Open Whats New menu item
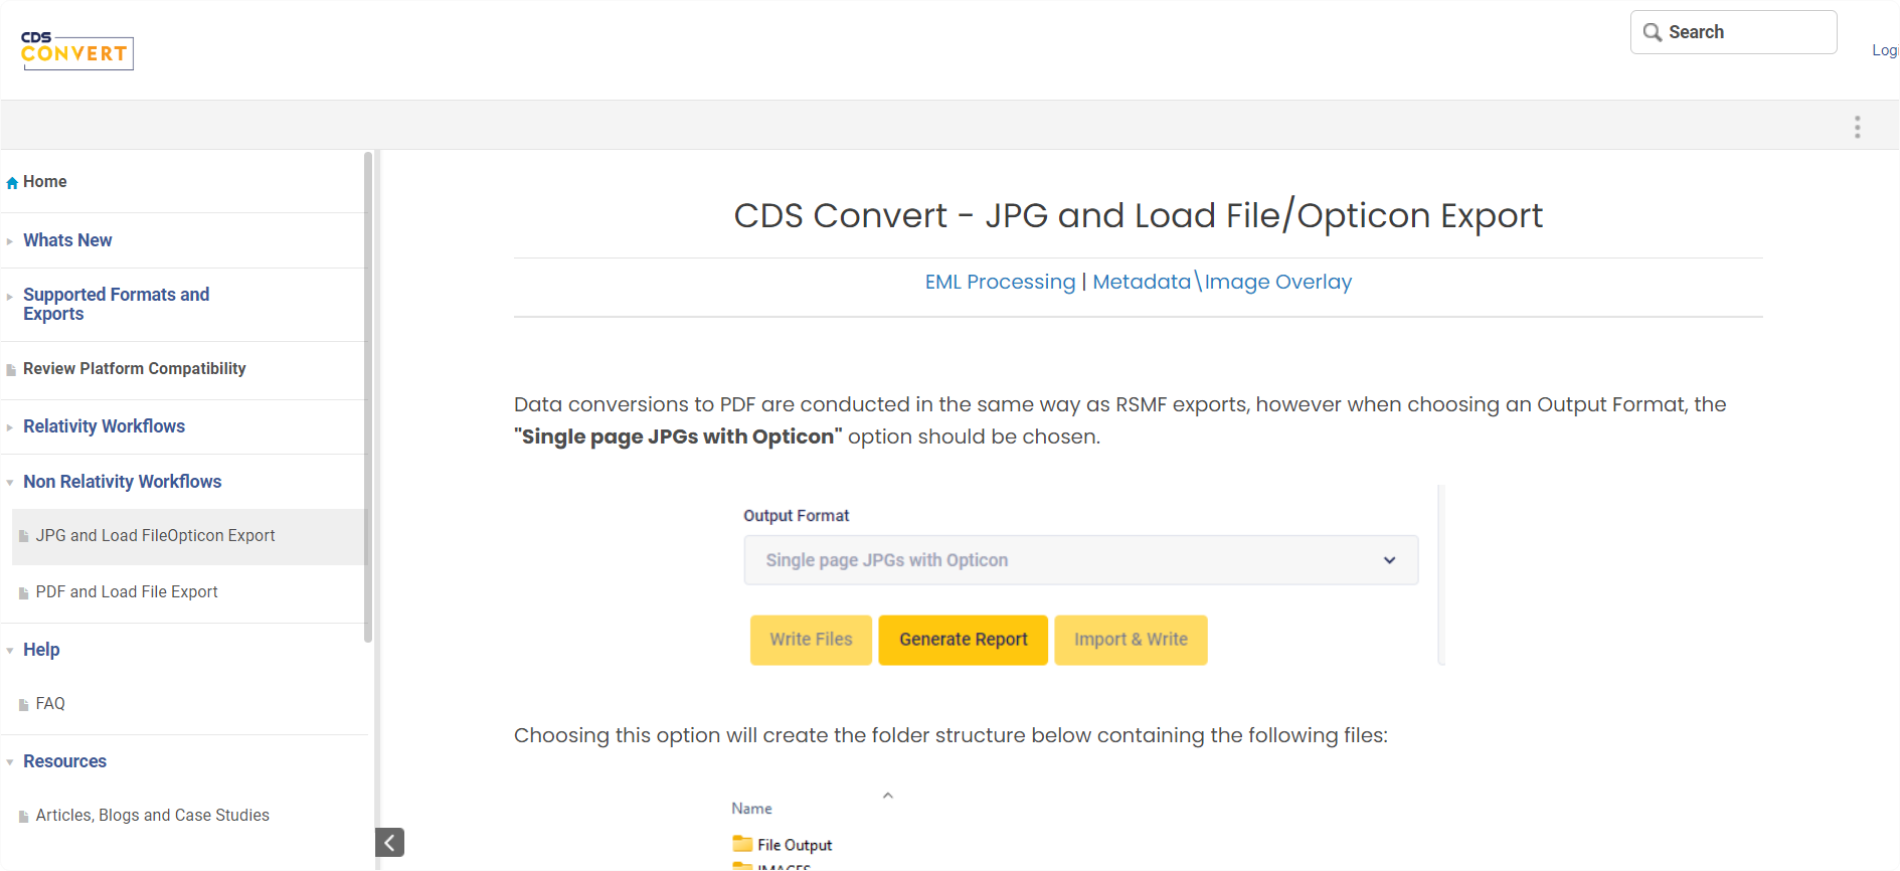This screenshot has height=871, width=1900. click(x=68, y=240)
